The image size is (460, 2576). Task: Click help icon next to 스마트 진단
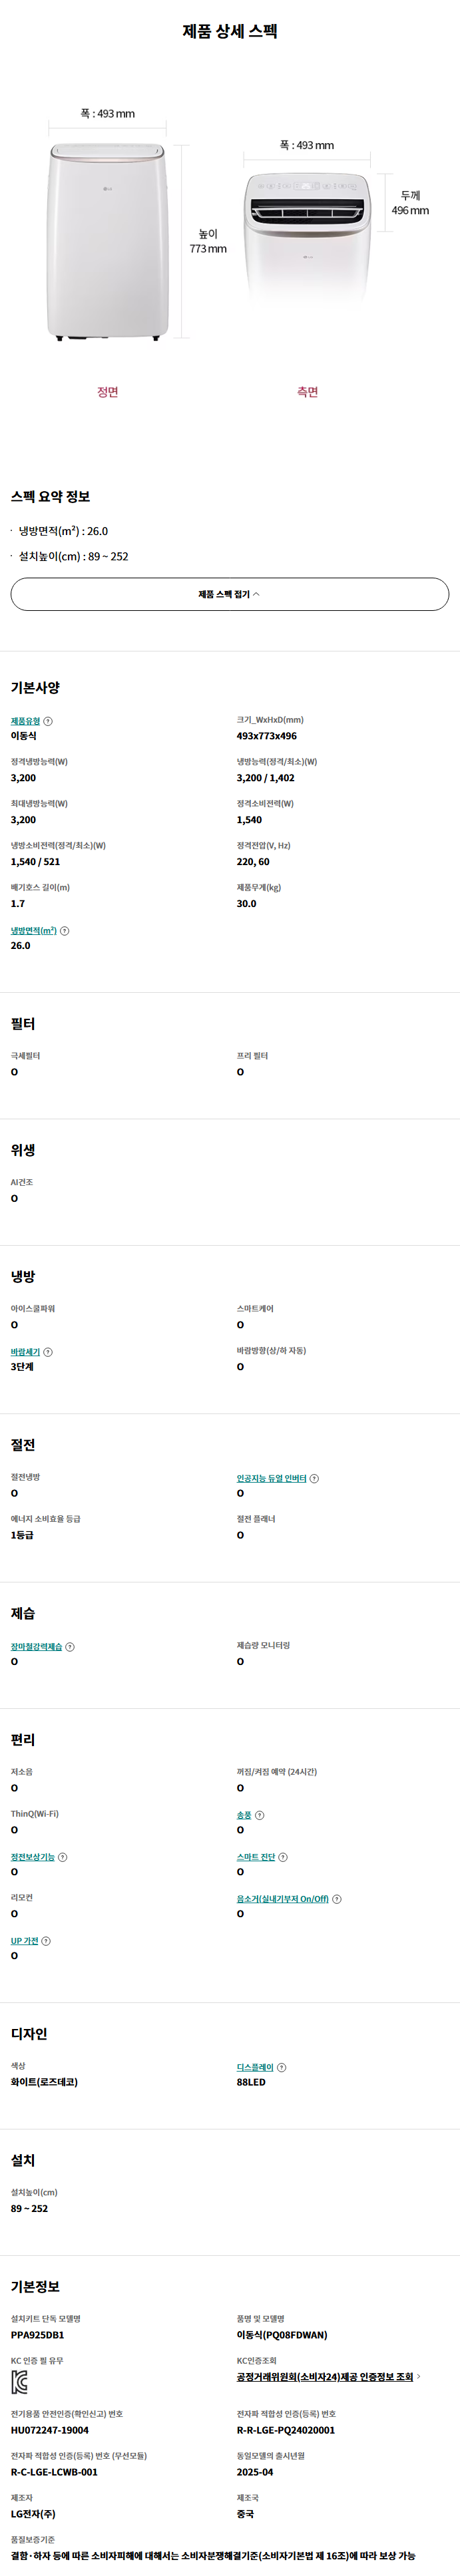coord(283,1857)
